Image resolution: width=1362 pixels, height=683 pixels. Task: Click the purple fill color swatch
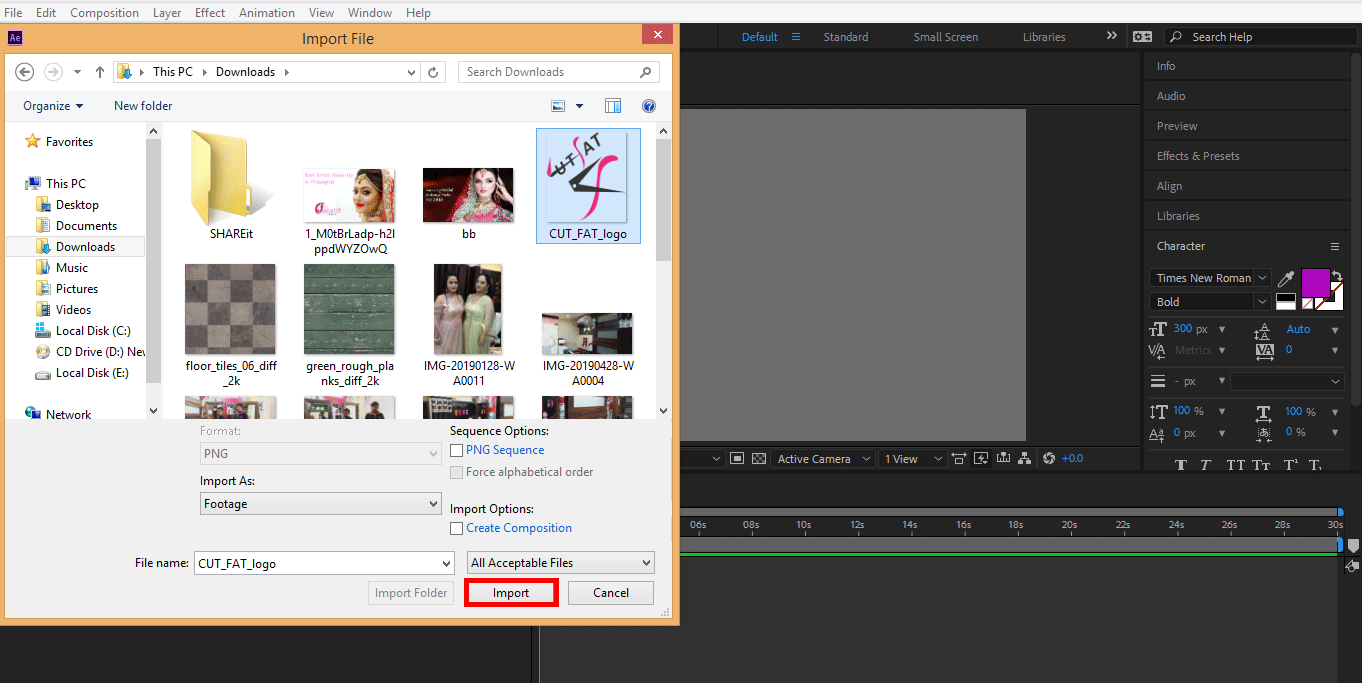[1314, 282]
